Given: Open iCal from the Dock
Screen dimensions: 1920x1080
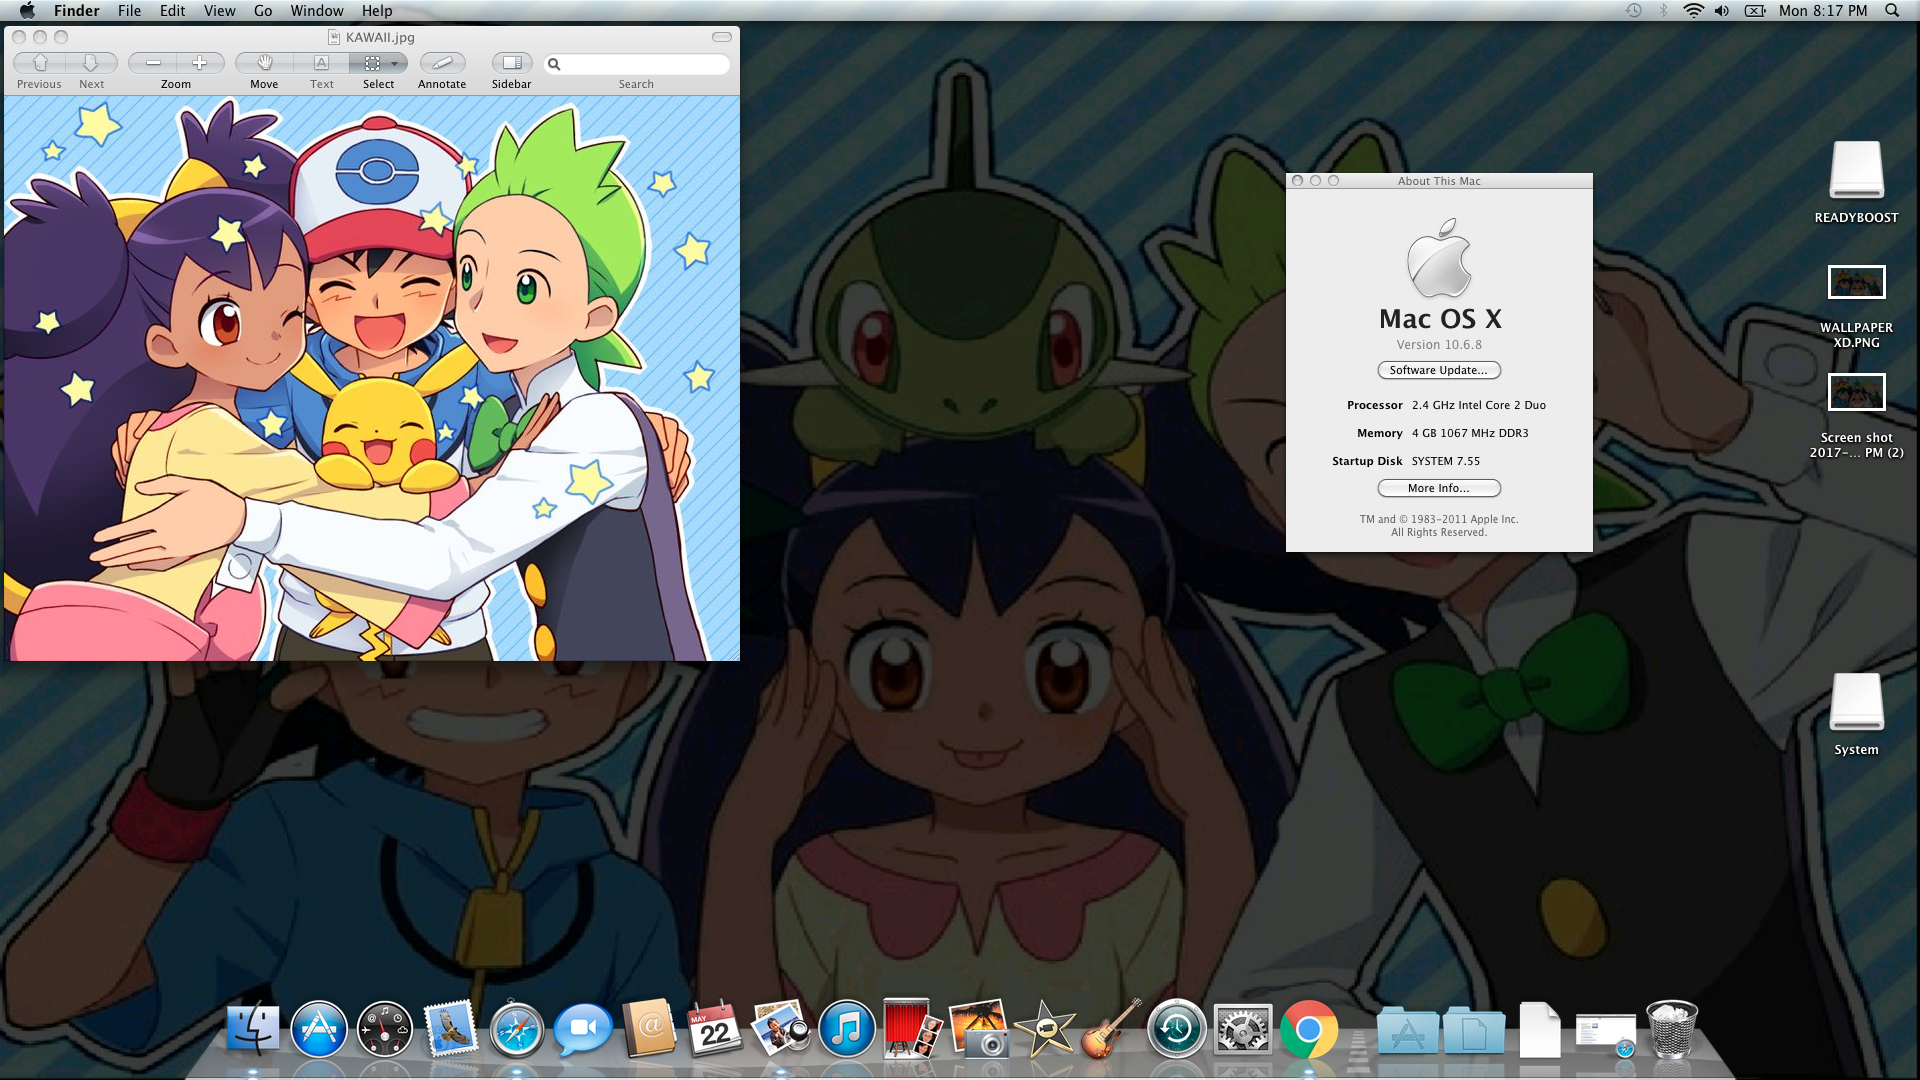Looking at the screenshot, I should click(x=715, y=1028).
